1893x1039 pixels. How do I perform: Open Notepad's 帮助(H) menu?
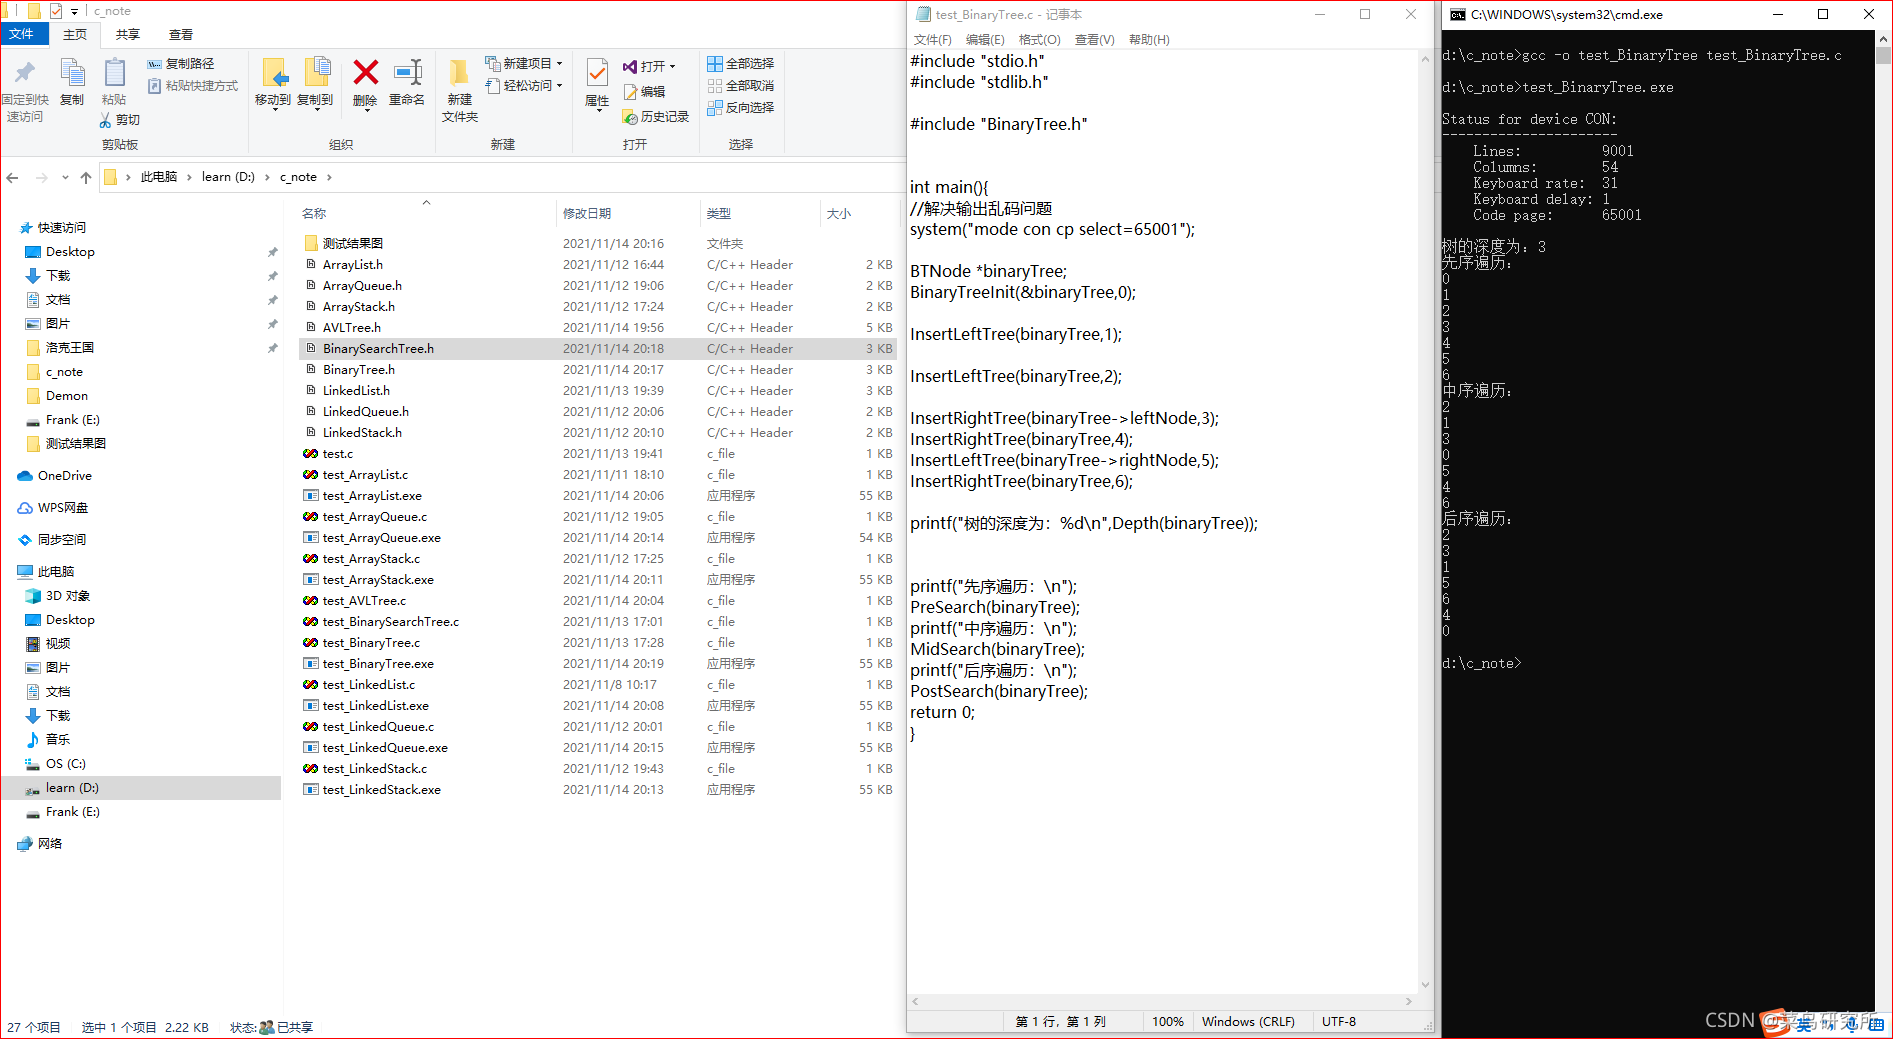click(1149, 40)
